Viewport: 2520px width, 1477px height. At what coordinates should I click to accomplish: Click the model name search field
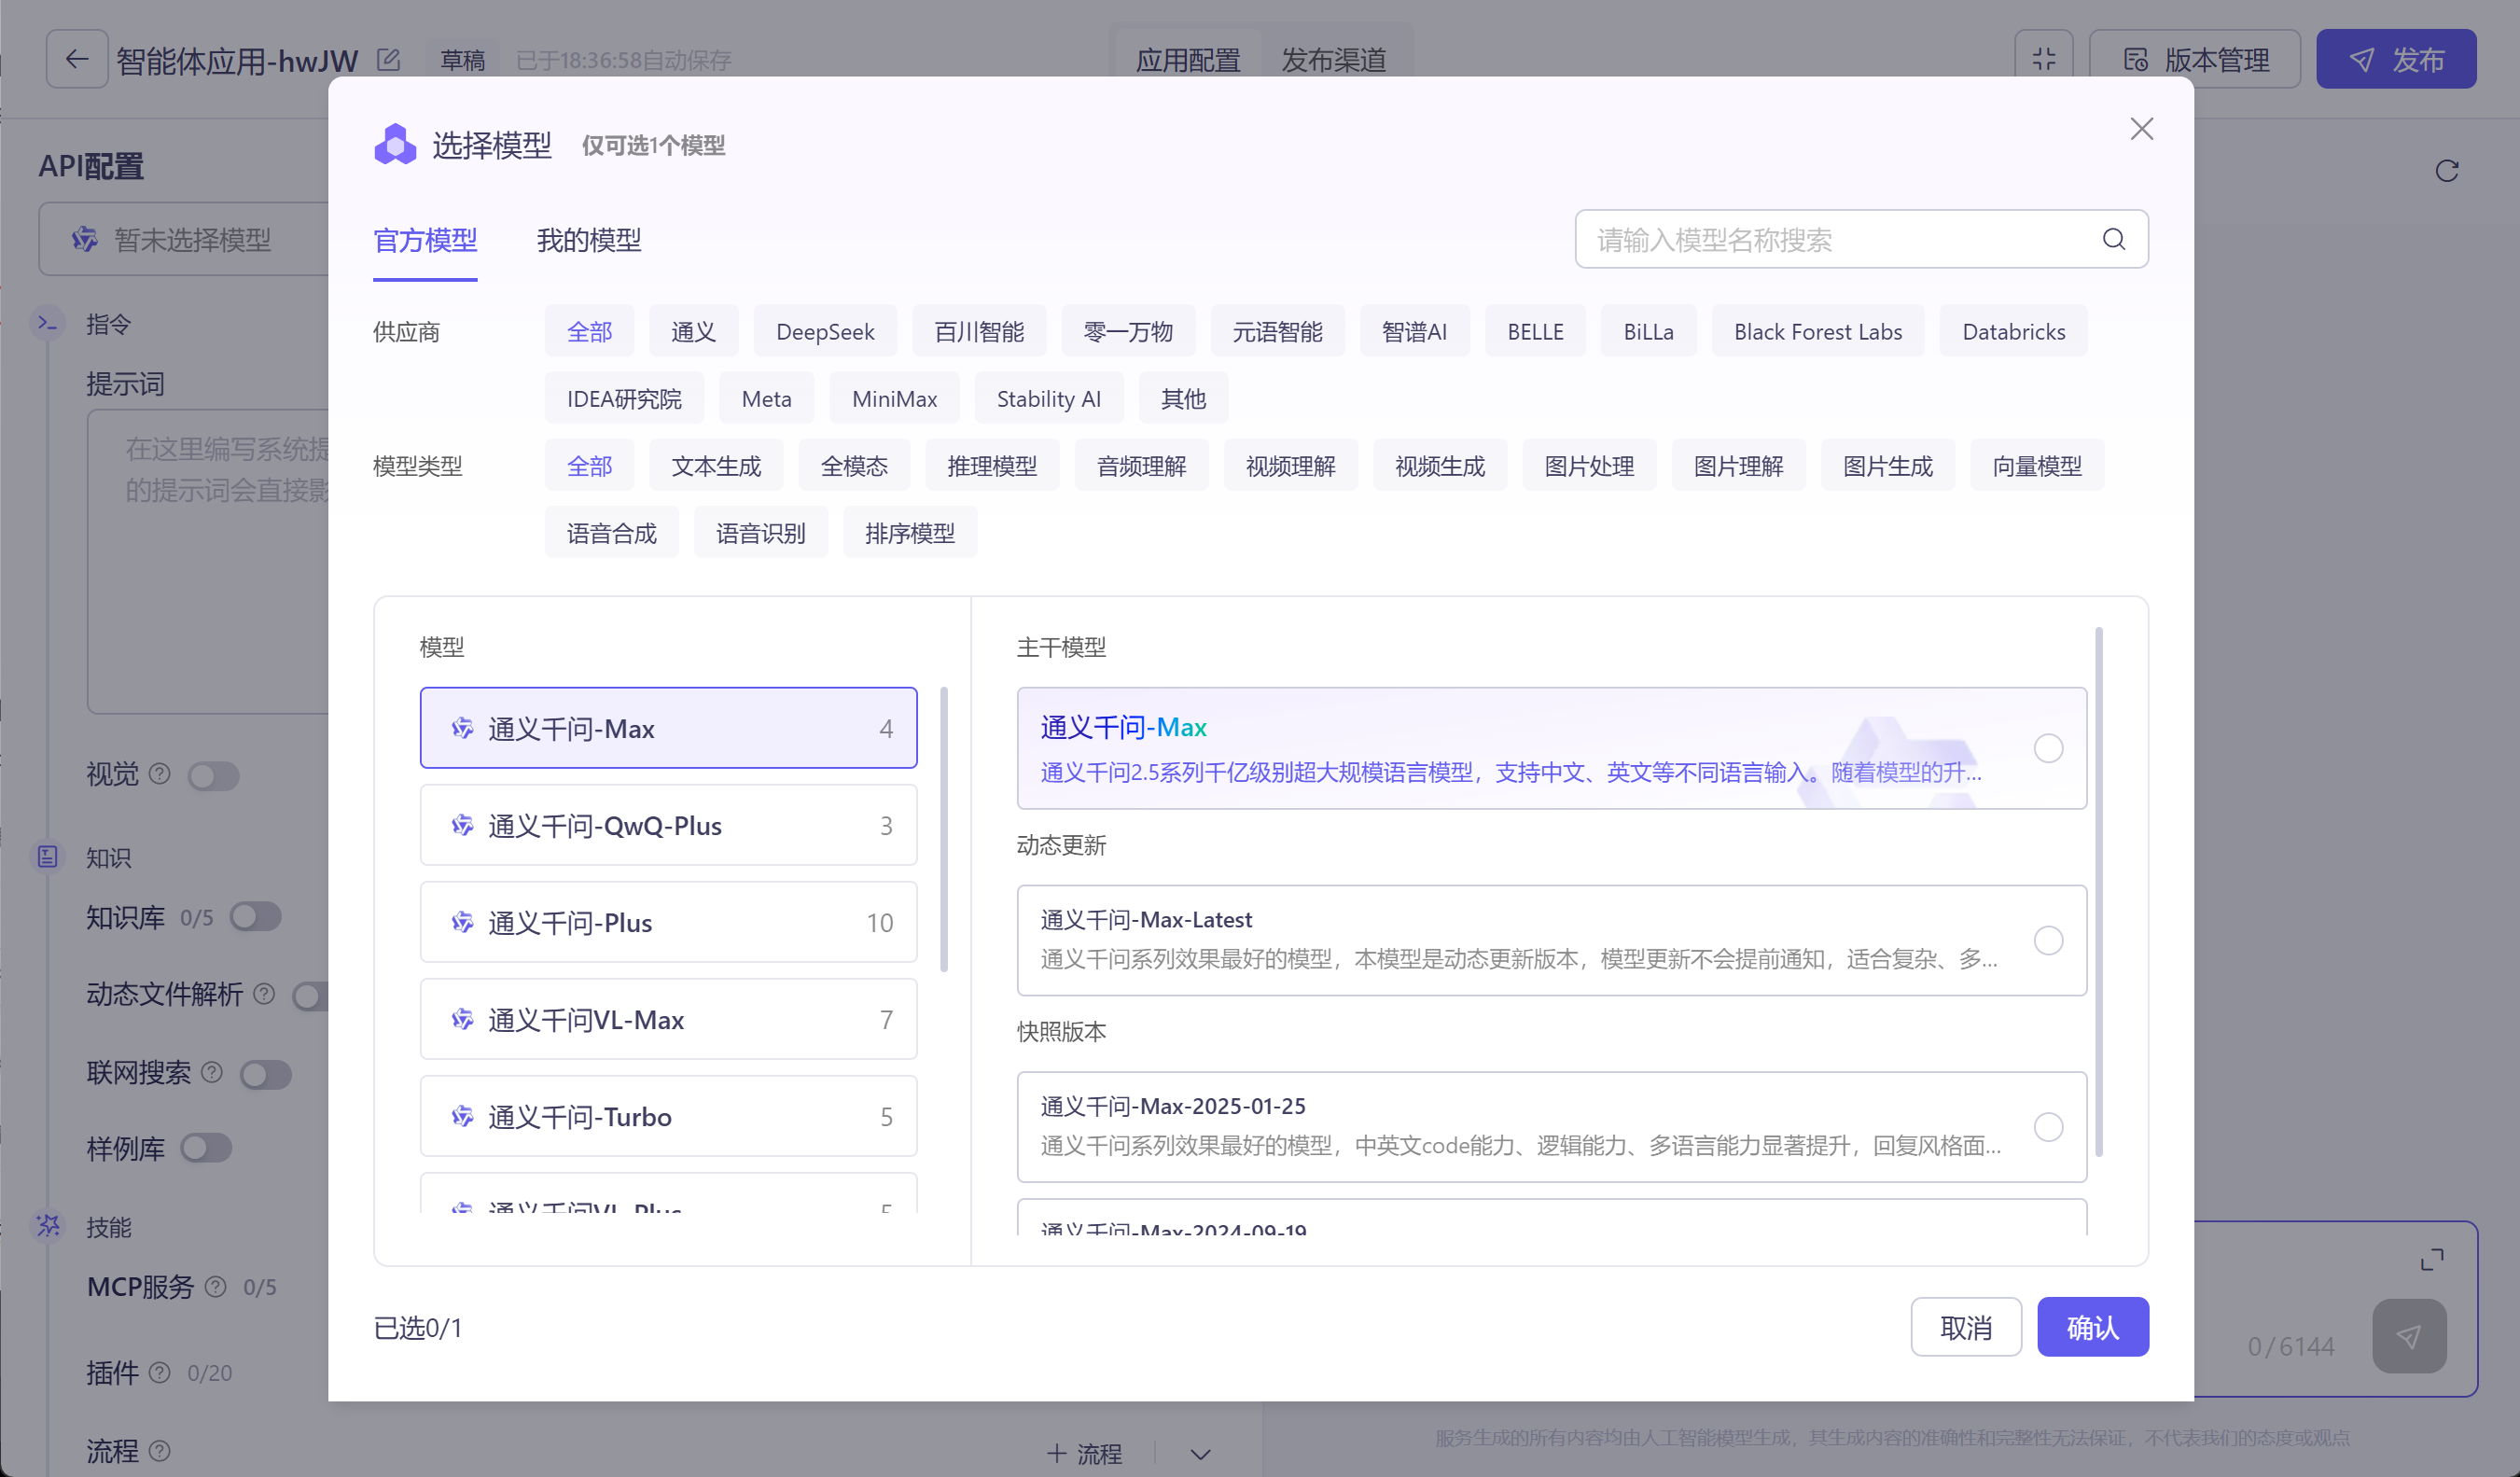pos(1861,239)
